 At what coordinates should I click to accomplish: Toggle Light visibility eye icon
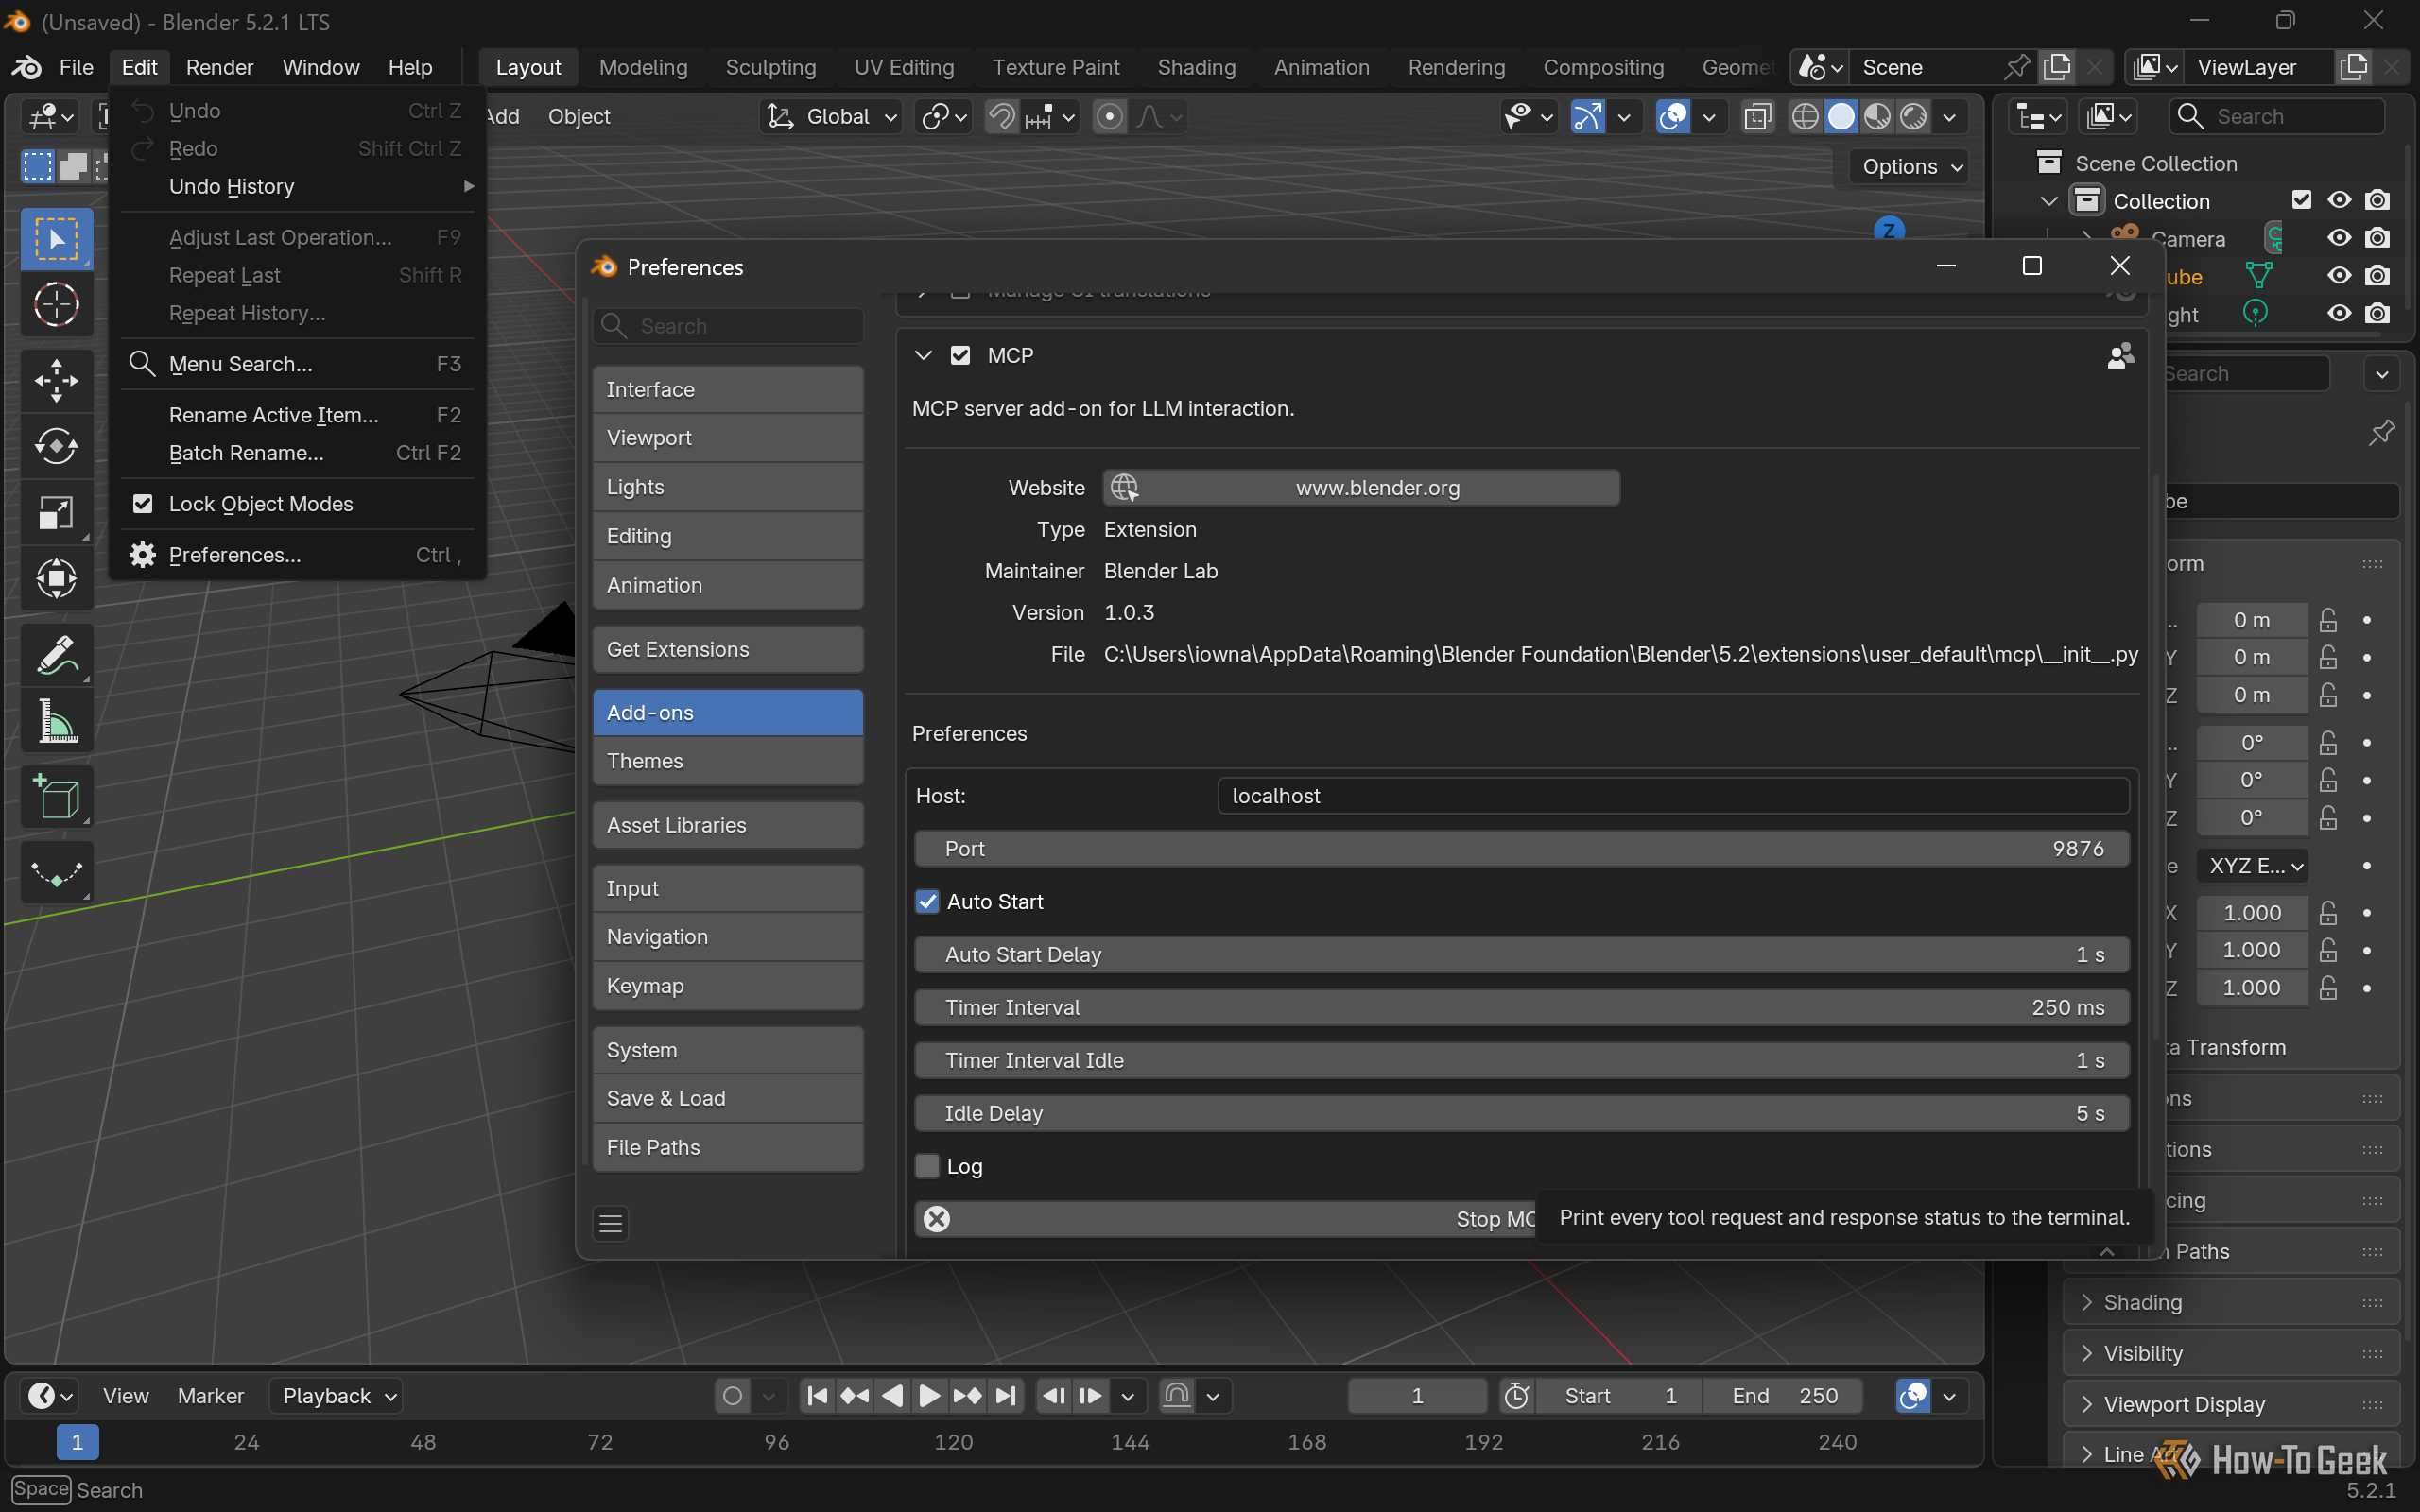(2339, 314)
